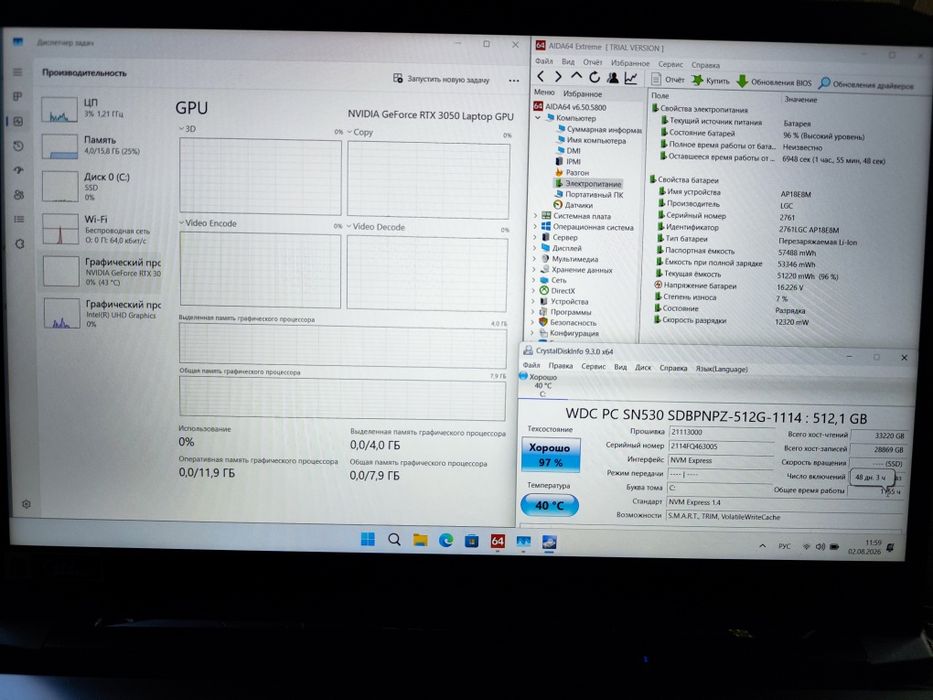
Task: Click Обновления BIOS in AIDA64 toolbar
Action: (774, 82)
